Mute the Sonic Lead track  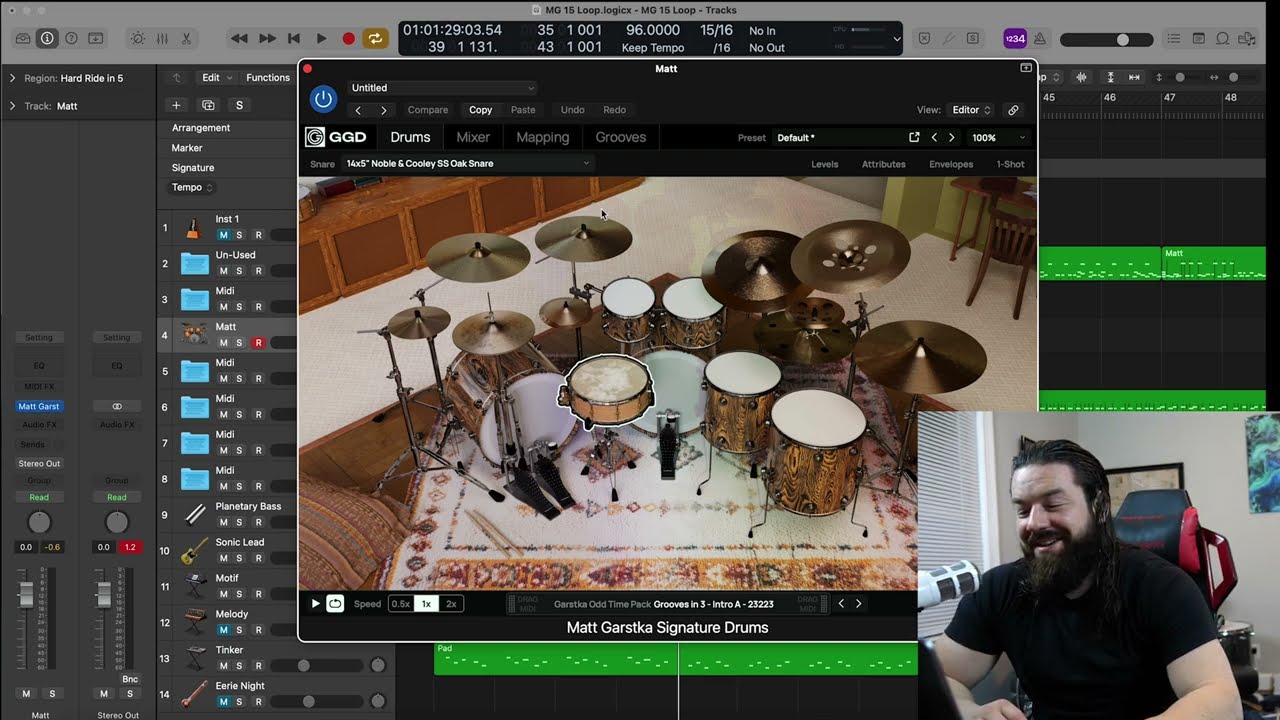coord(223,558)
